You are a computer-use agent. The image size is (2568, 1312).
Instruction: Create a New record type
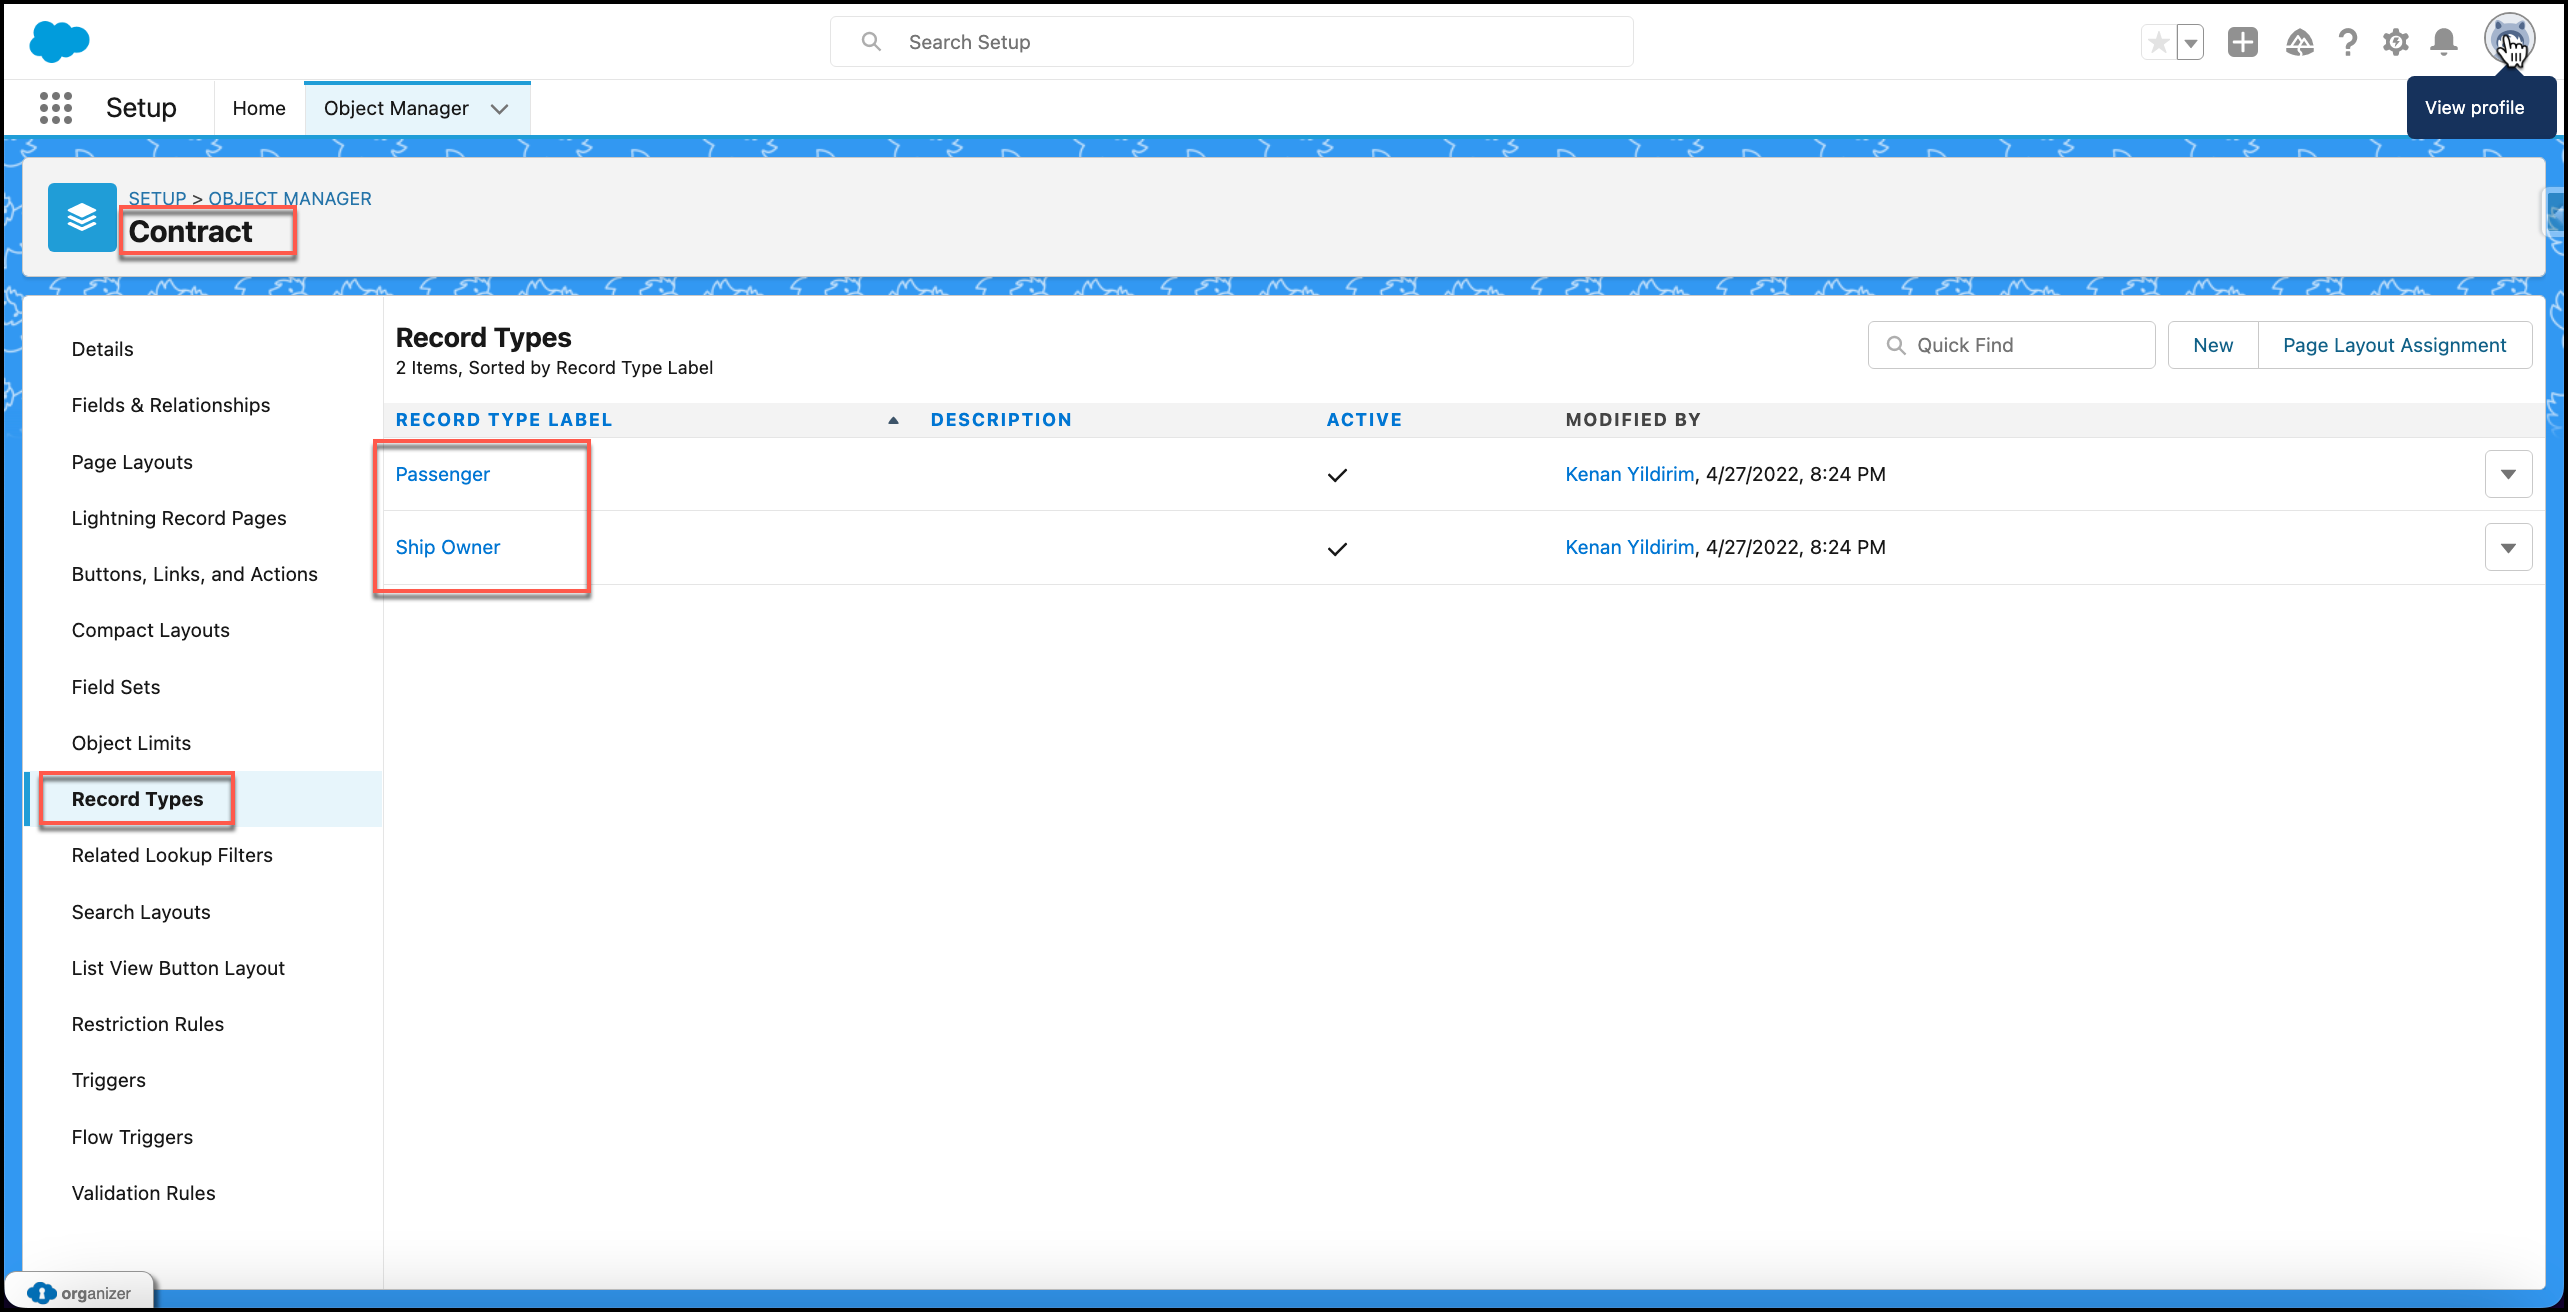[x=2213, y=345]
